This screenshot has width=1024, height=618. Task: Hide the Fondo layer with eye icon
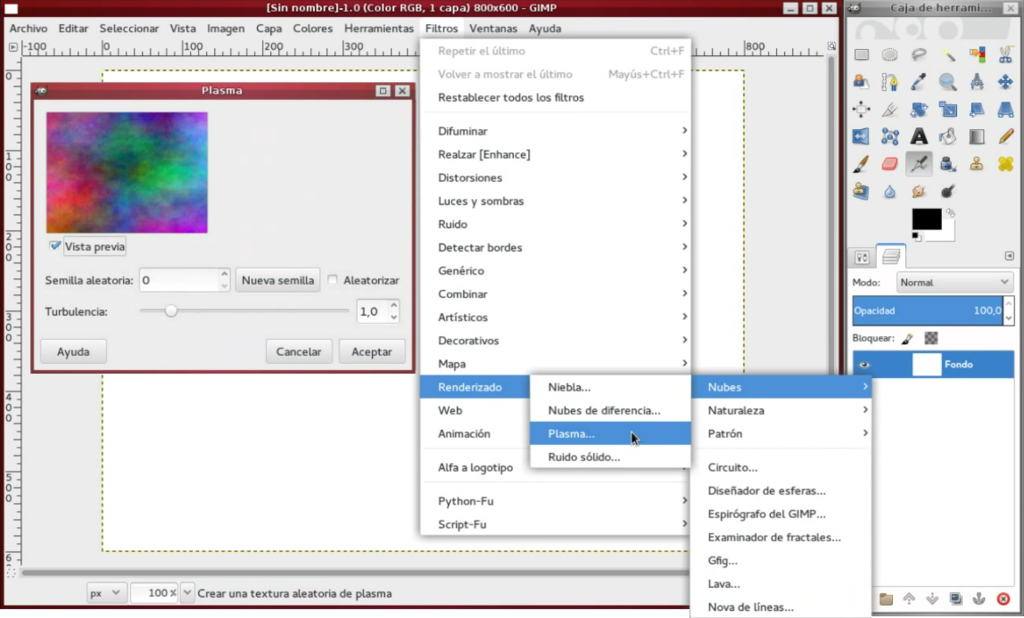coord(865,365)
